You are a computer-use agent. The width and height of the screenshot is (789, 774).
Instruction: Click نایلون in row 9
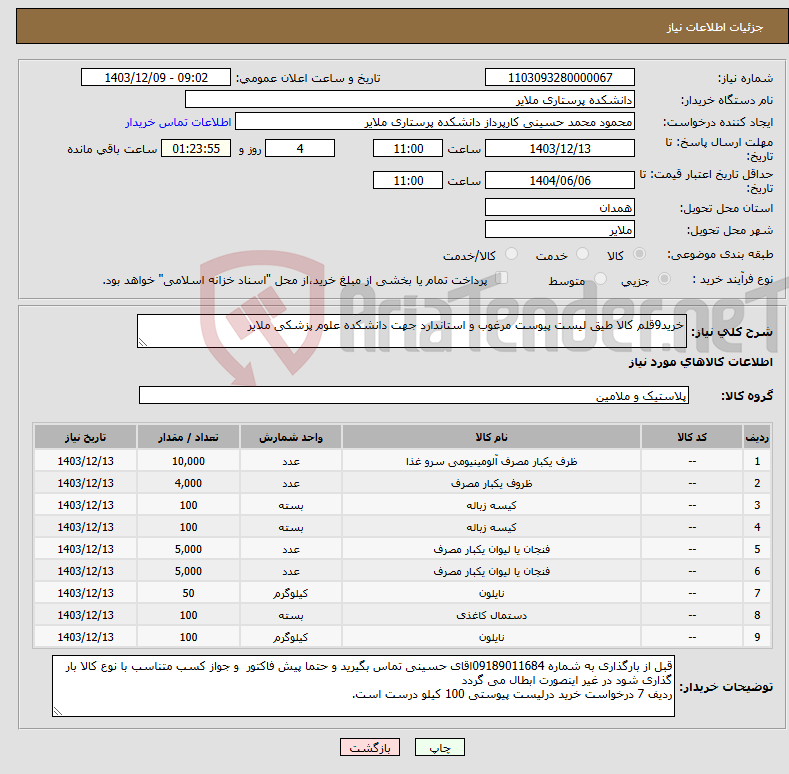pos(491,638)
